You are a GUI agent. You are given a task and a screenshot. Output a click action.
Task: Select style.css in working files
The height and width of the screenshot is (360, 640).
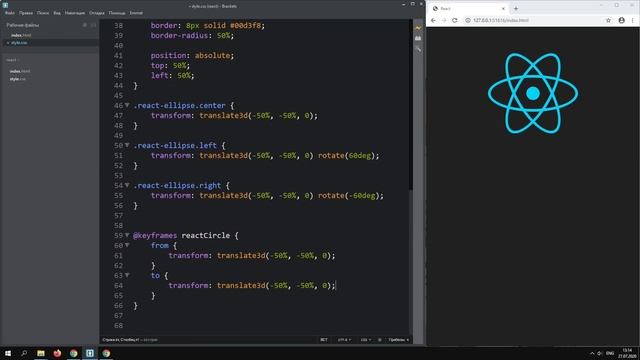pyautogui.click(x=19, y=43)
